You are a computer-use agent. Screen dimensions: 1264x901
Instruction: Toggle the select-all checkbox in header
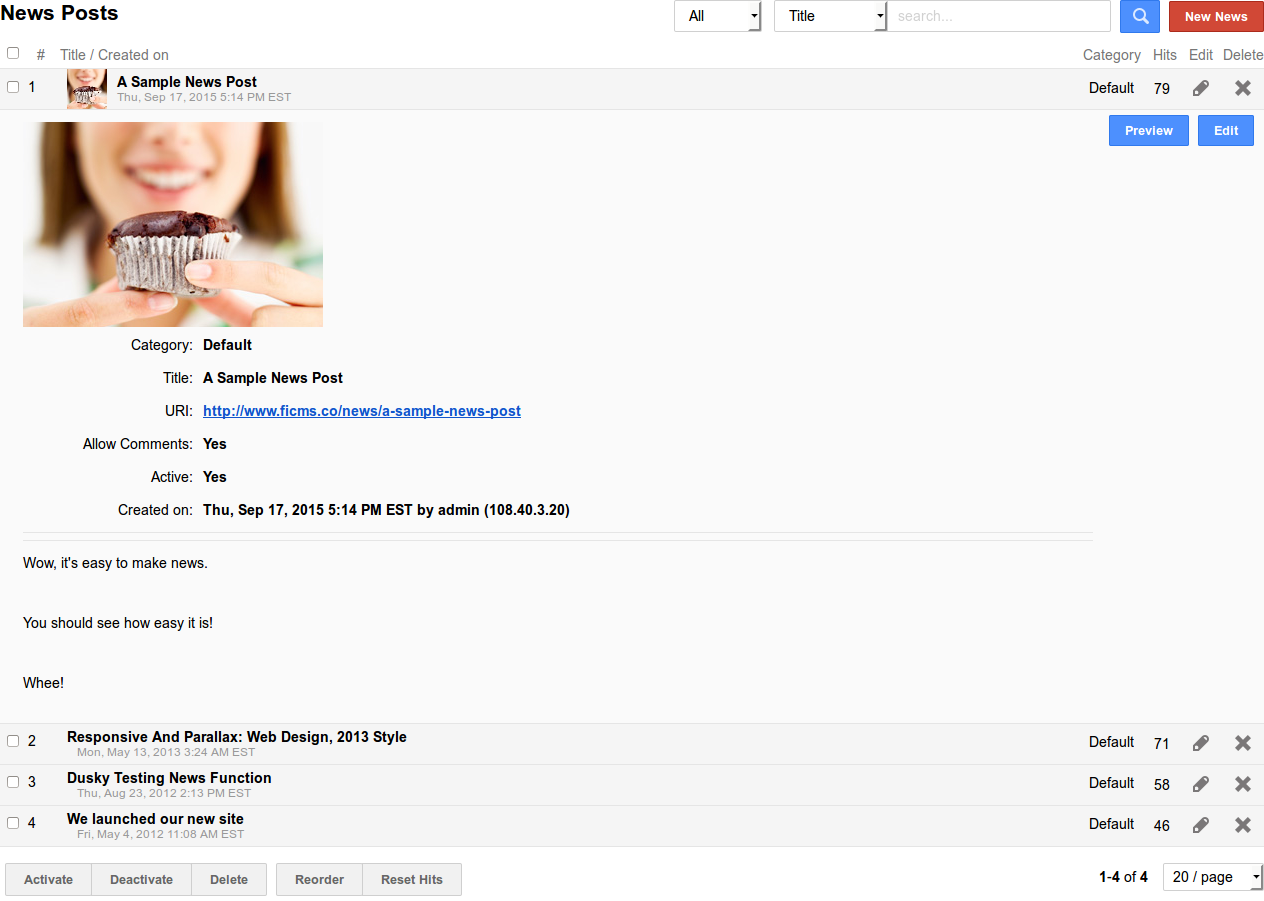pos(13,53)
